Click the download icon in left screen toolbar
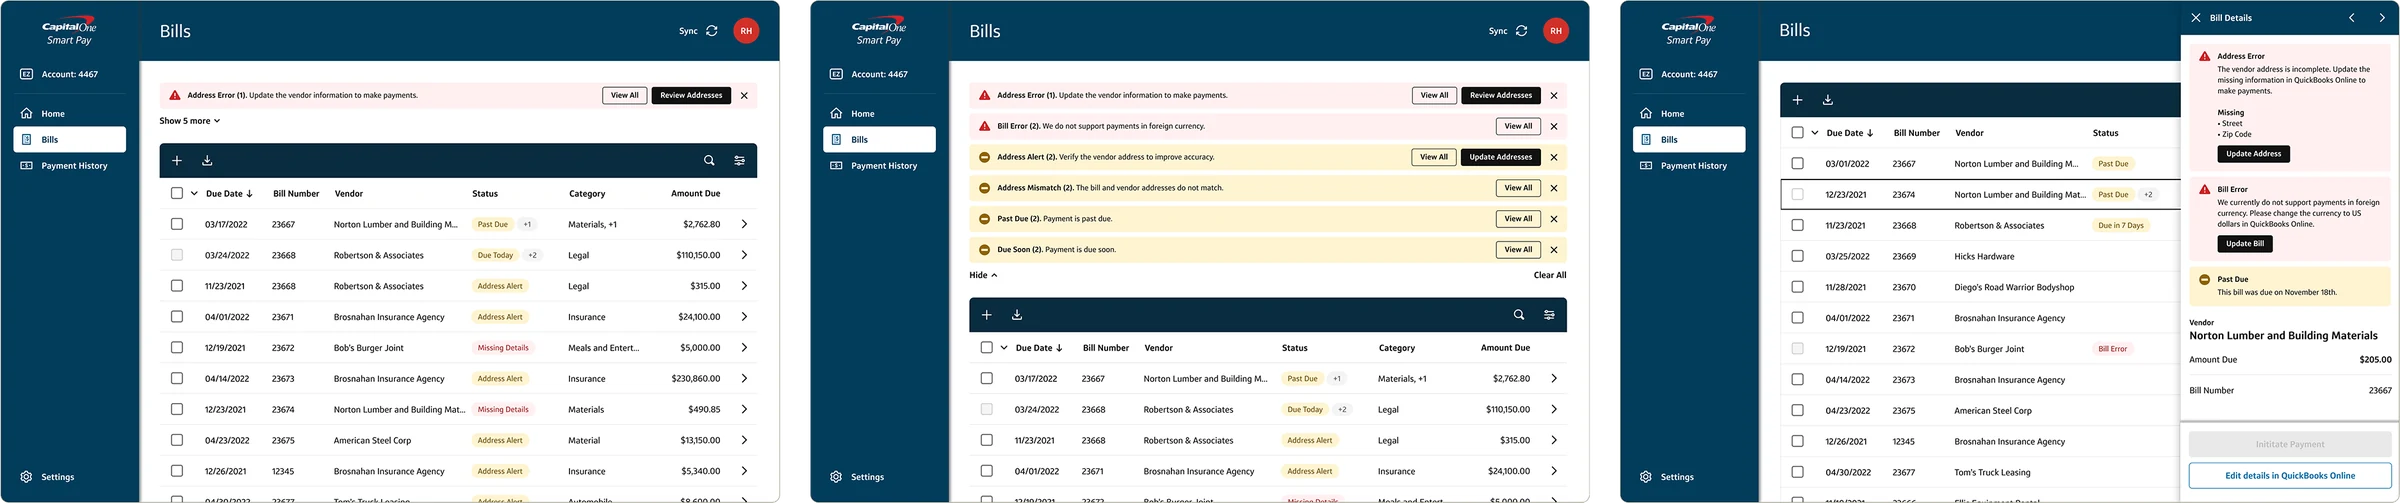 tap(207, 160)
